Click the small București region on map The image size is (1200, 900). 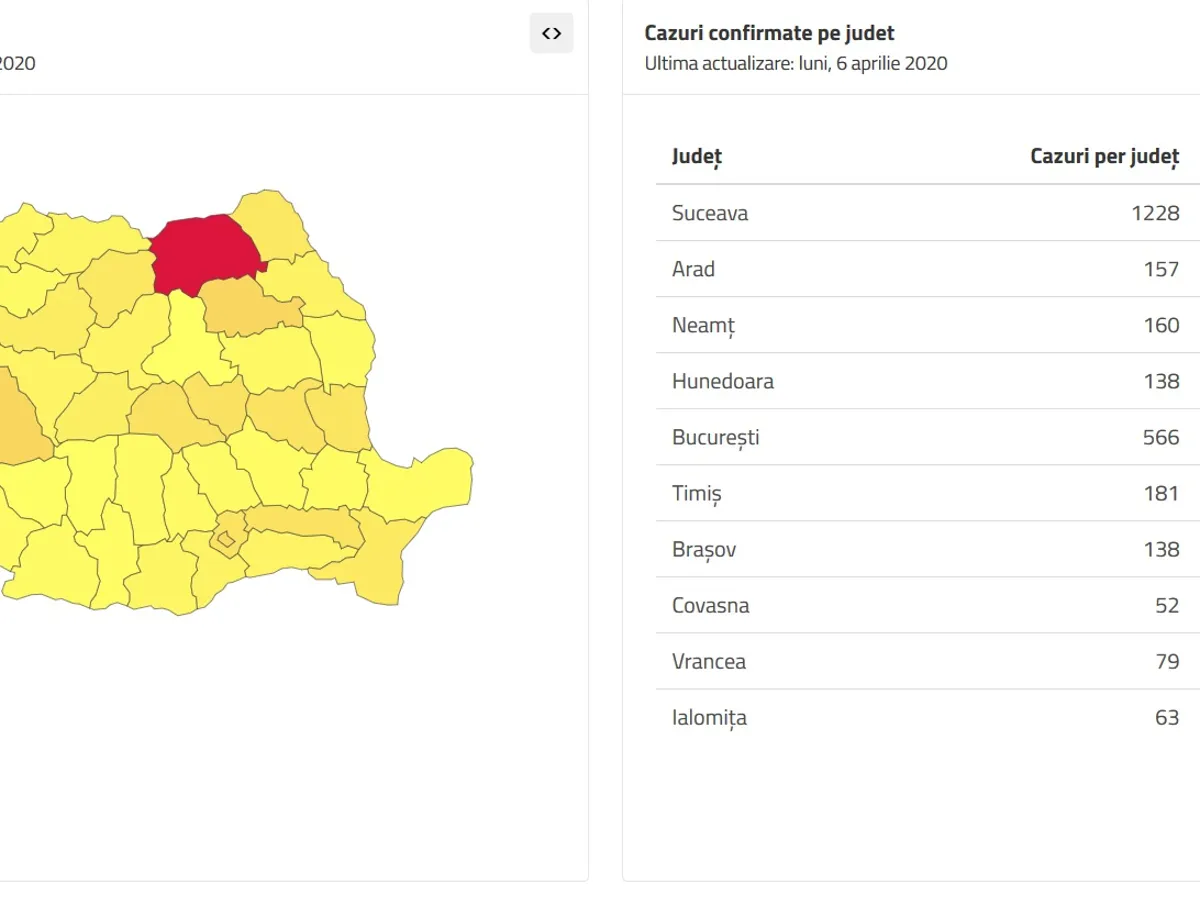227,540
